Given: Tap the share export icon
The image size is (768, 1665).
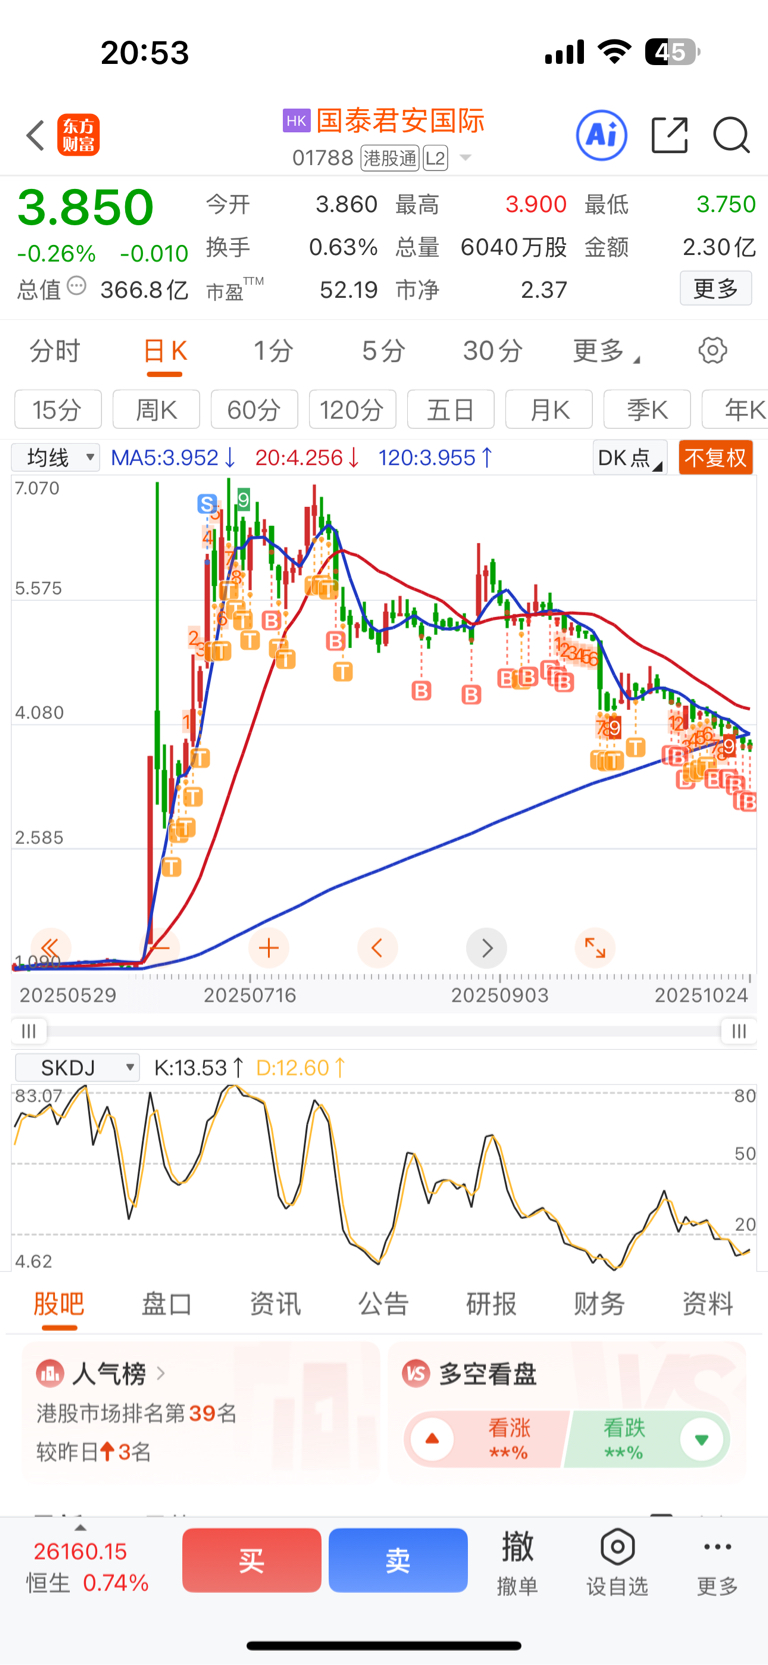Looking at the screenshot, I should (x=669, y=135).
